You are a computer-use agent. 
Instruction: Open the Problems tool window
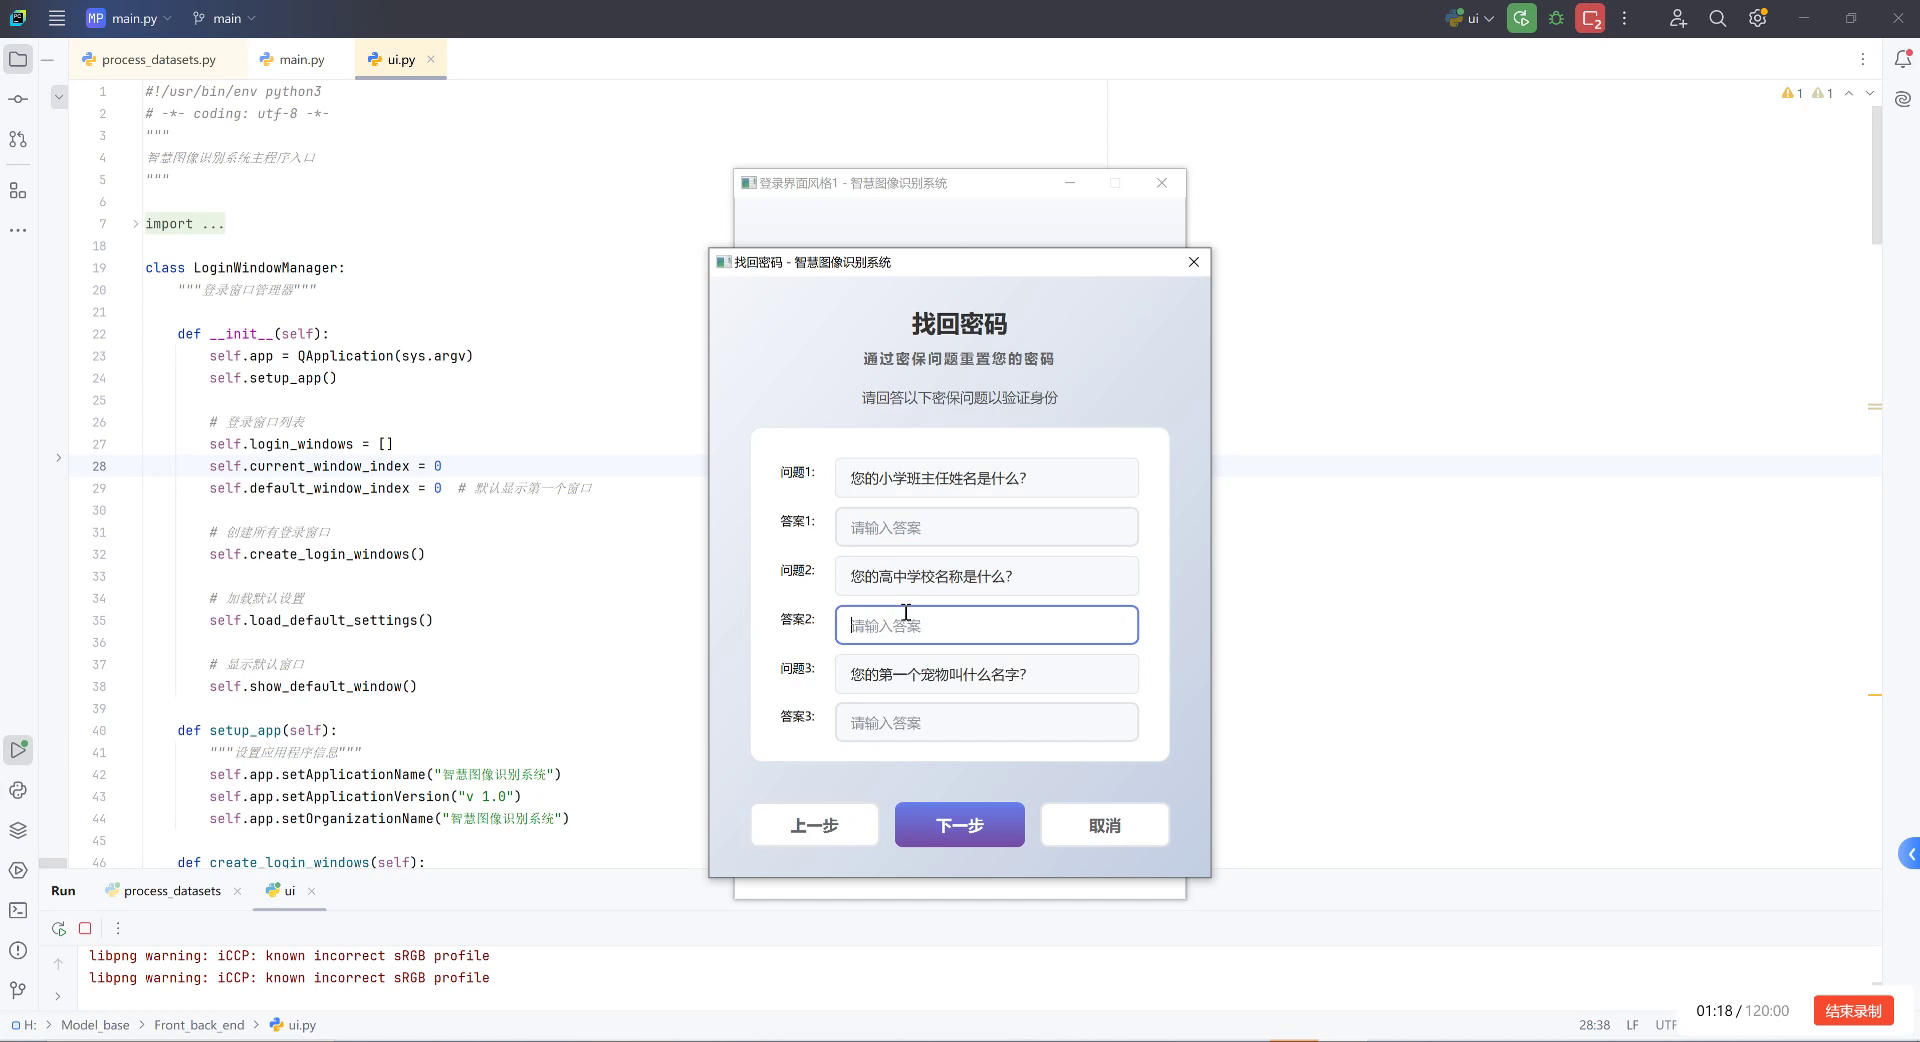point(17,951)
